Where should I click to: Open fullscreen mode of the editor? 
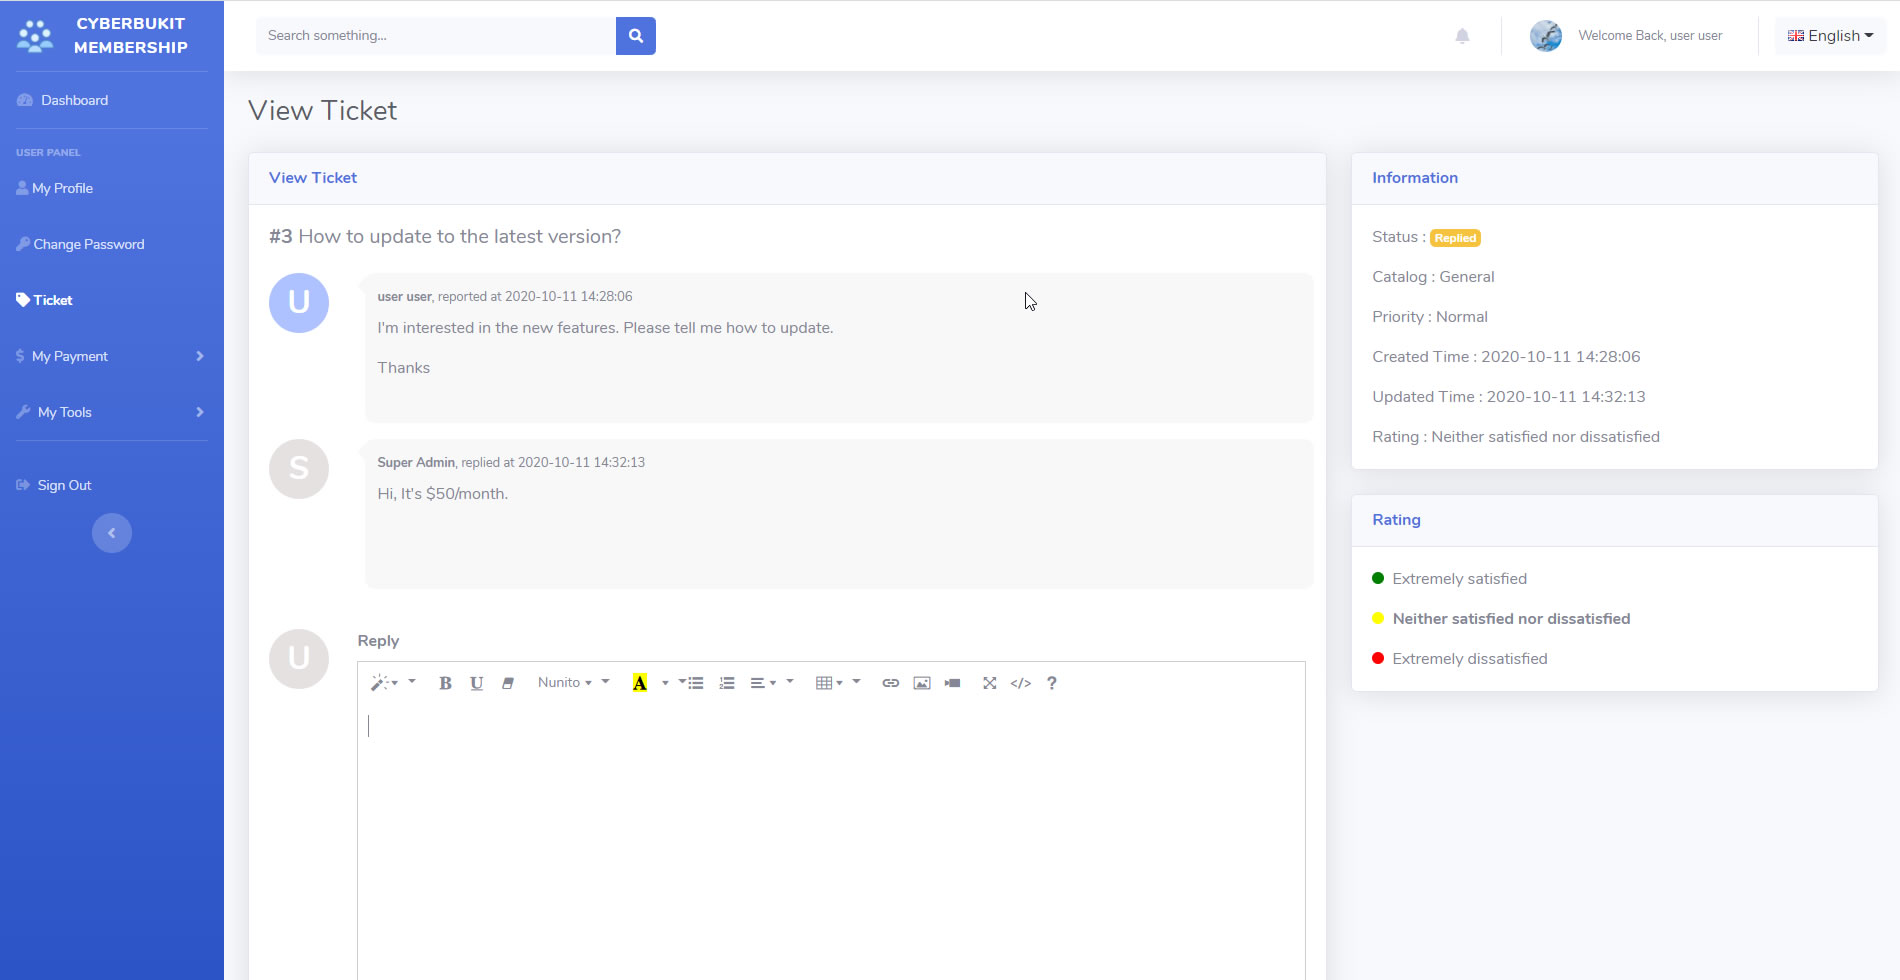coord(989,683)
